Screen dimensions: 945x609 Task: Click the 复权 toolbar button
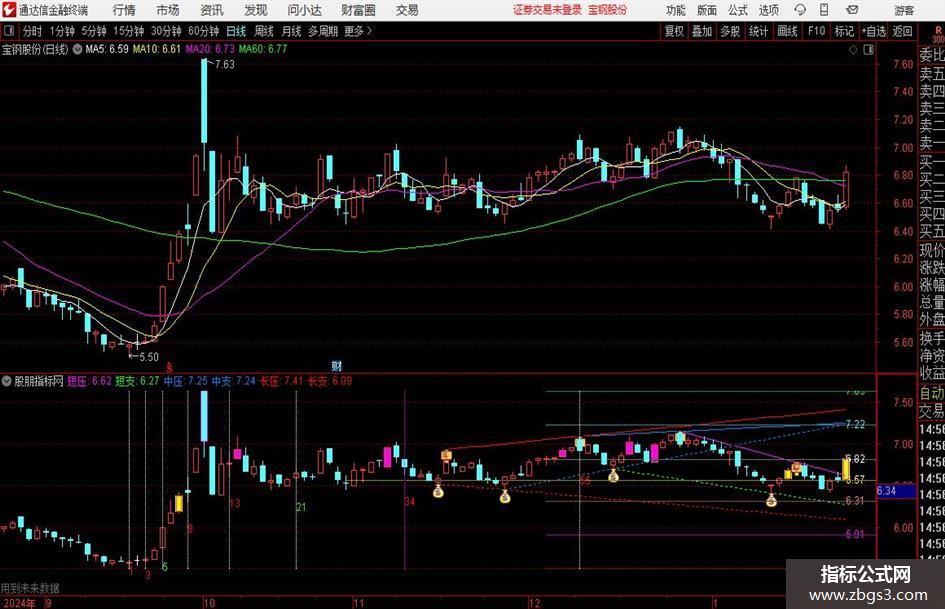(x=674, y=31)
